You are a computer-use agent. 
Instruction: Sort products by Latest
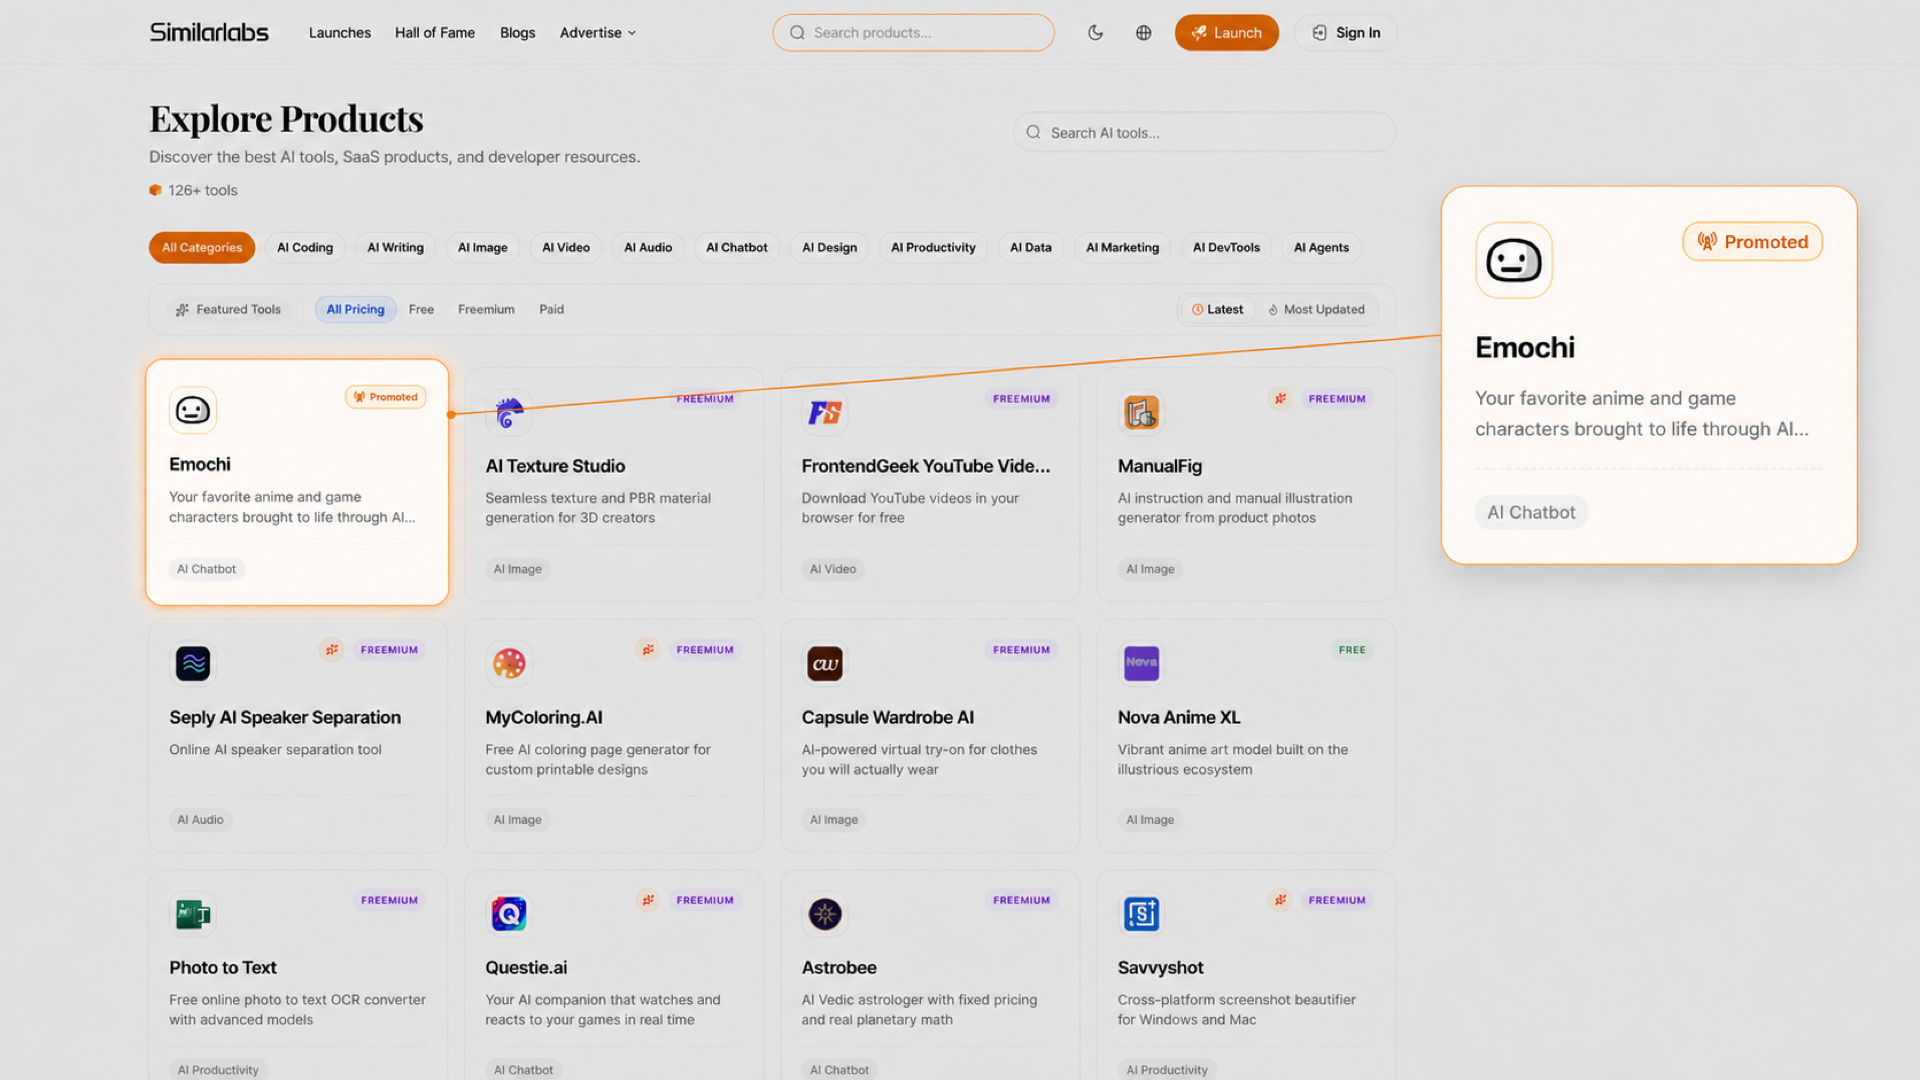click(x=1217, y=310)
